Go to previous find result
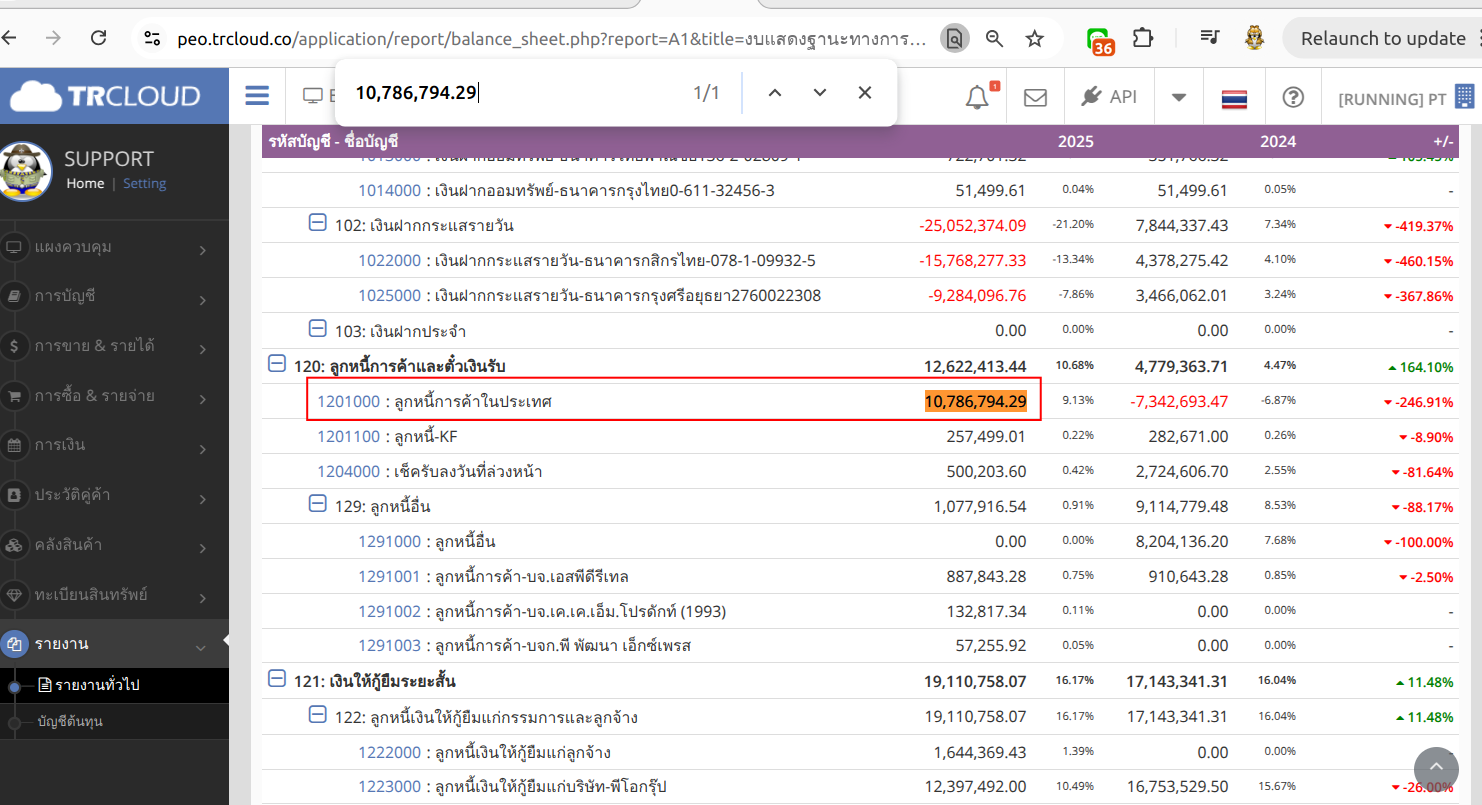Screen dimensions: 1482x805 774,93
